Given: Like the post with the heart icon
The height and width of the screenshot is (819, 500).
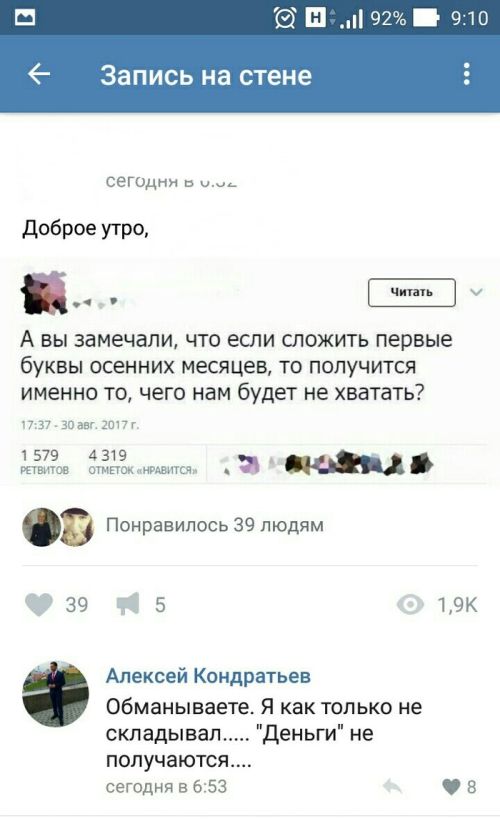Looking at the screenshot, I should click(x=39, y=605).
